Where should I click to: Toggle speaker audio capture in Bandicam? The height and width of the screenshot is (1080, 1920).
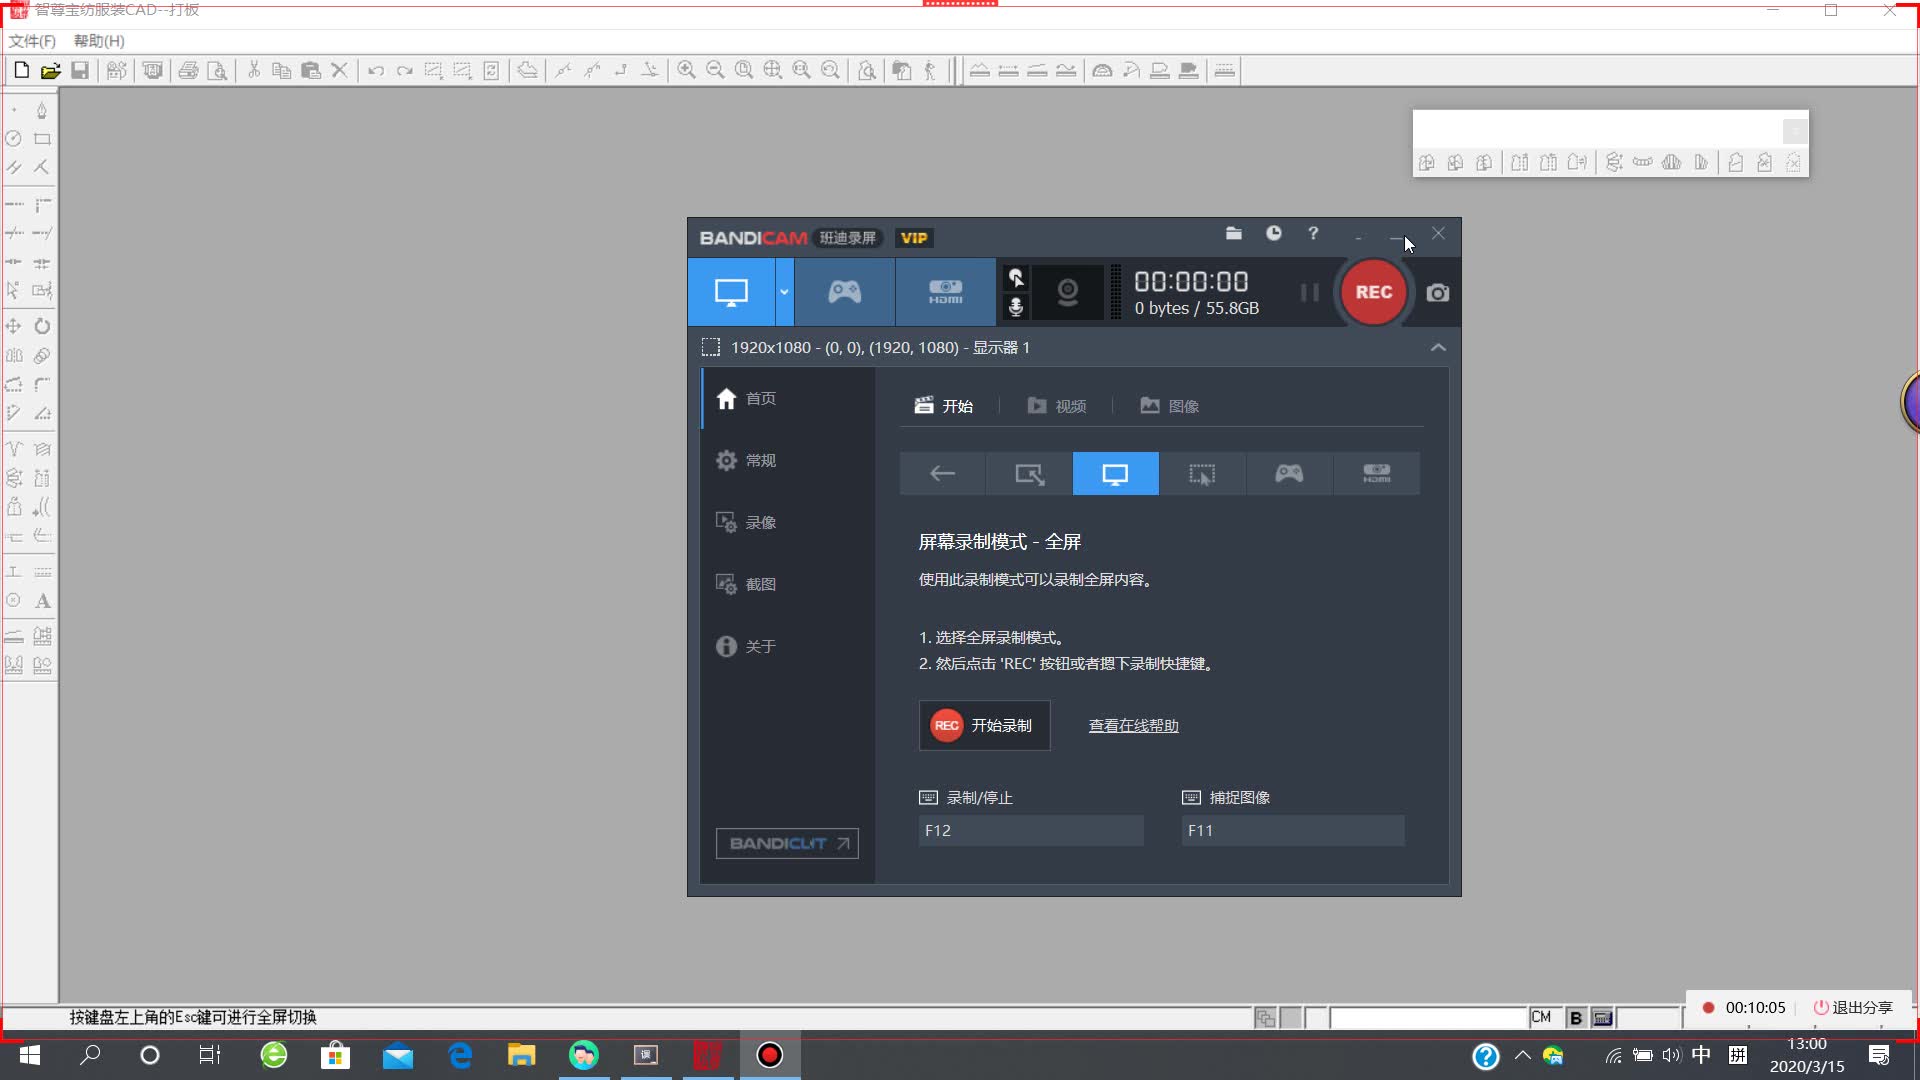[x=1015, y=277]
